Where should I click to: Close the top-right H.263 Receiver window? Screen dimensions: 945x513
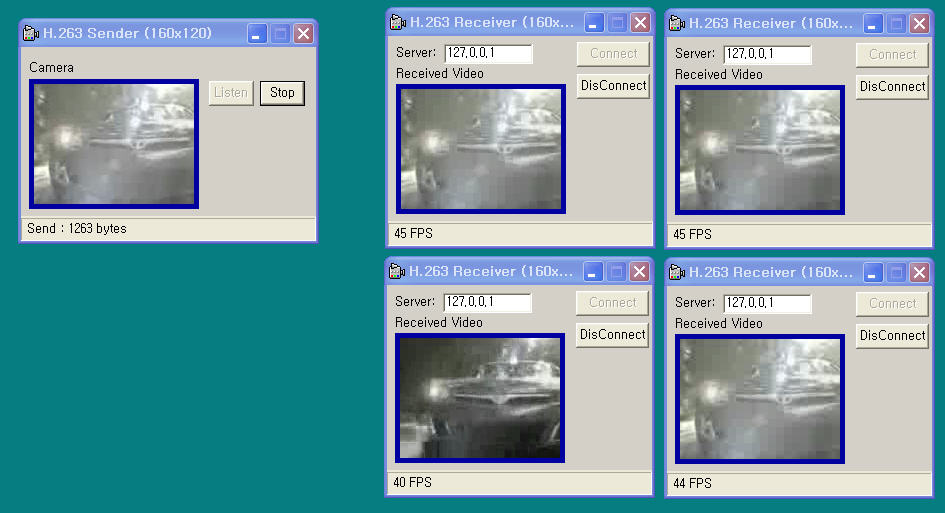920,23
